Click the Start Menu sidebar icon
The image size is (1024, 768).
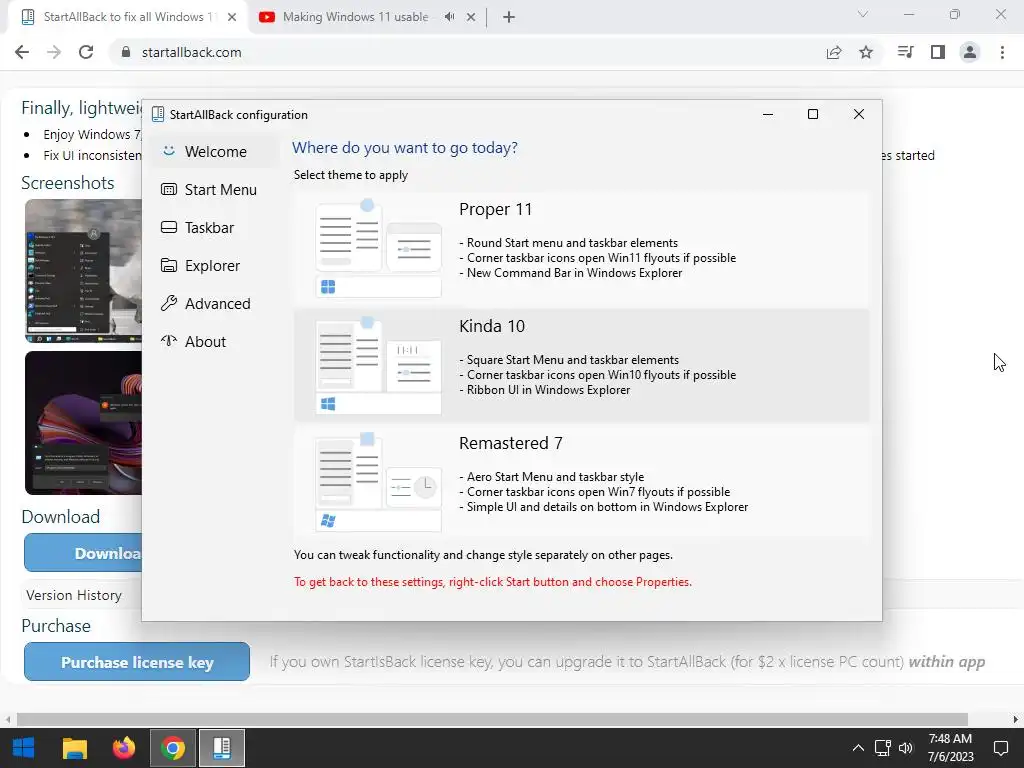pos(168,189)
